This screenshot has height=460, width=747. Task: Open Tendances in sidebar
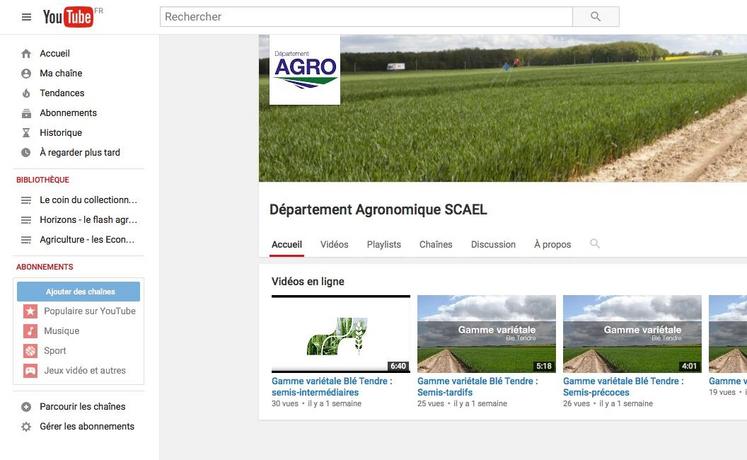[62, 93]
